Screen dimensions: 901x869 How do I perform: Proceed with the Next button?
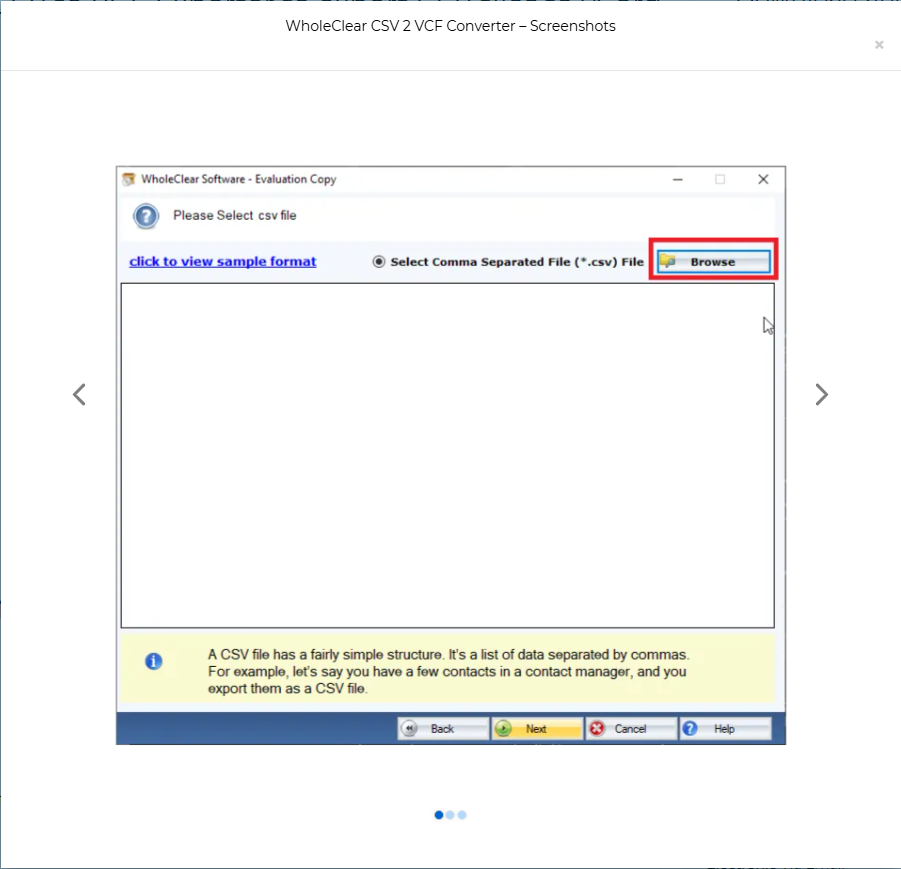coord(537,729)
